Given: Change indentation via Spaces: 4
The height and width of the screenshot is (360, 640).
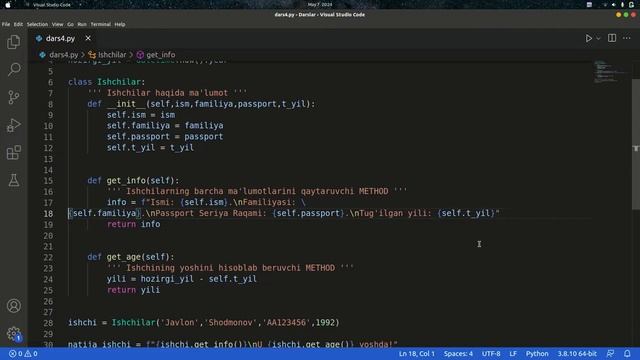Looking at the screenshot, I should click(458, 354).
